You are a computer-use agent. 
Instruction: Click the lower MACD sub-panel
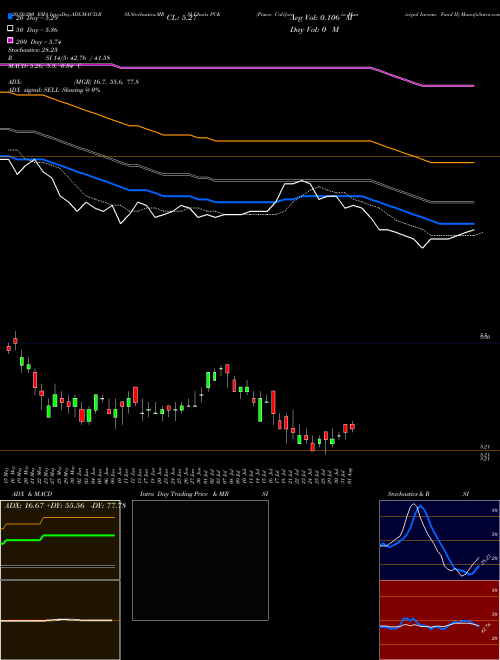[x=60, y=619]
